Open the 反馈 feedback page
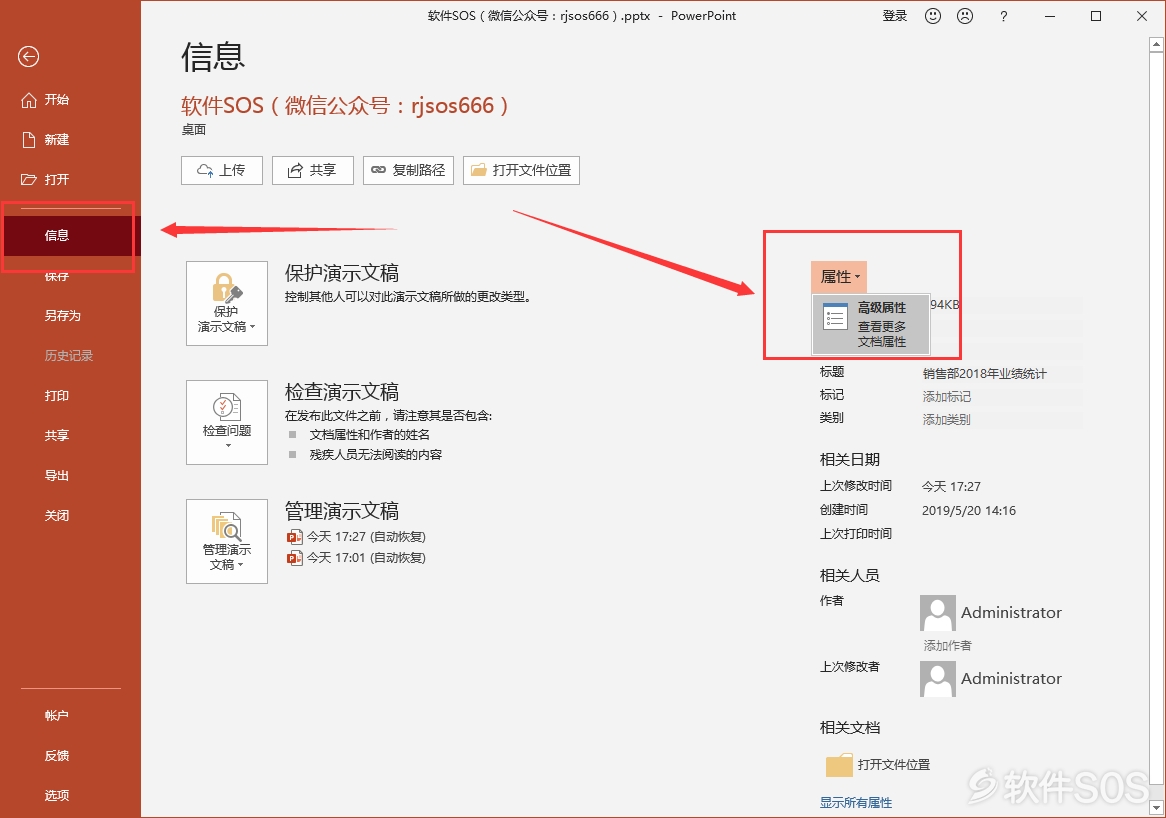The height and width of the screenshot is (818, 1166). point(57,756)
